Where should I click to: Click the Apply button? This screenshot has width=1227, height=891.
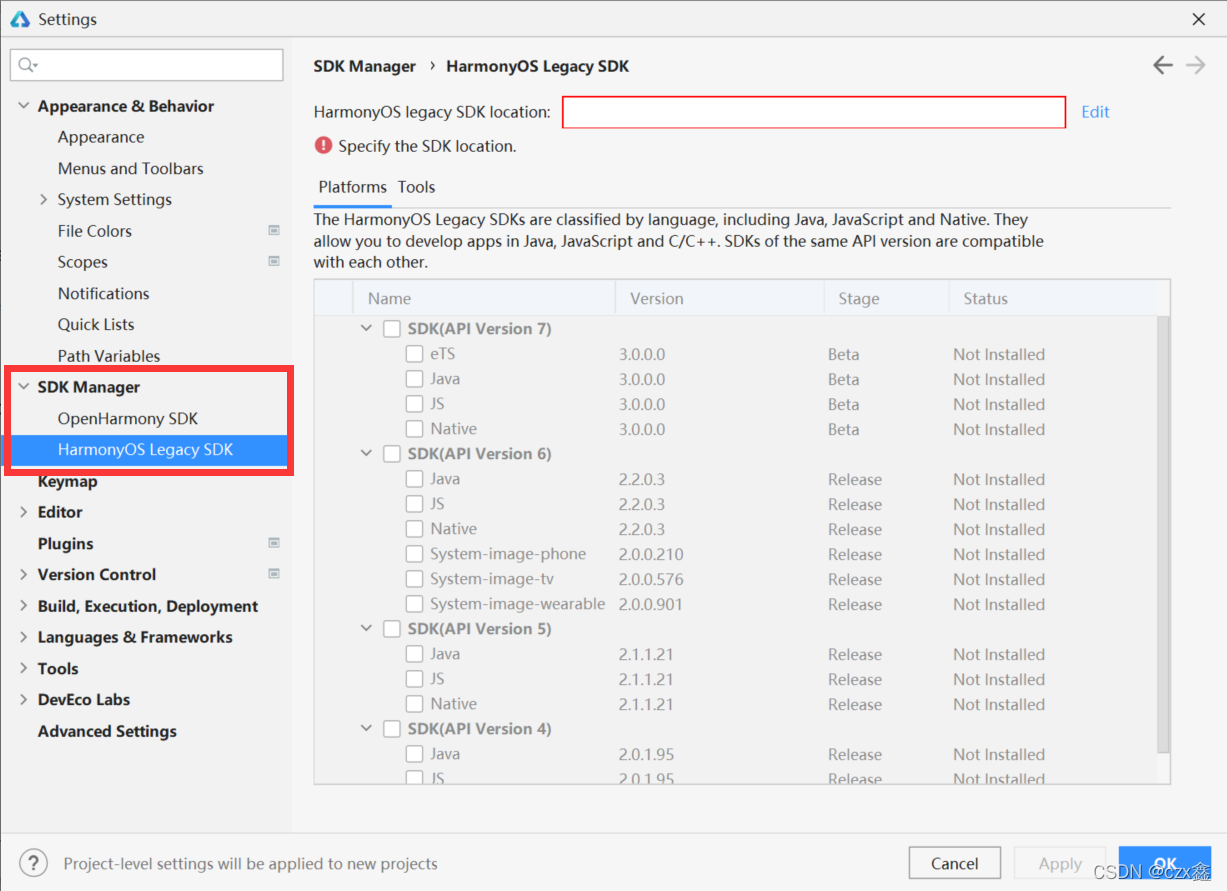tap(1060, 863)
